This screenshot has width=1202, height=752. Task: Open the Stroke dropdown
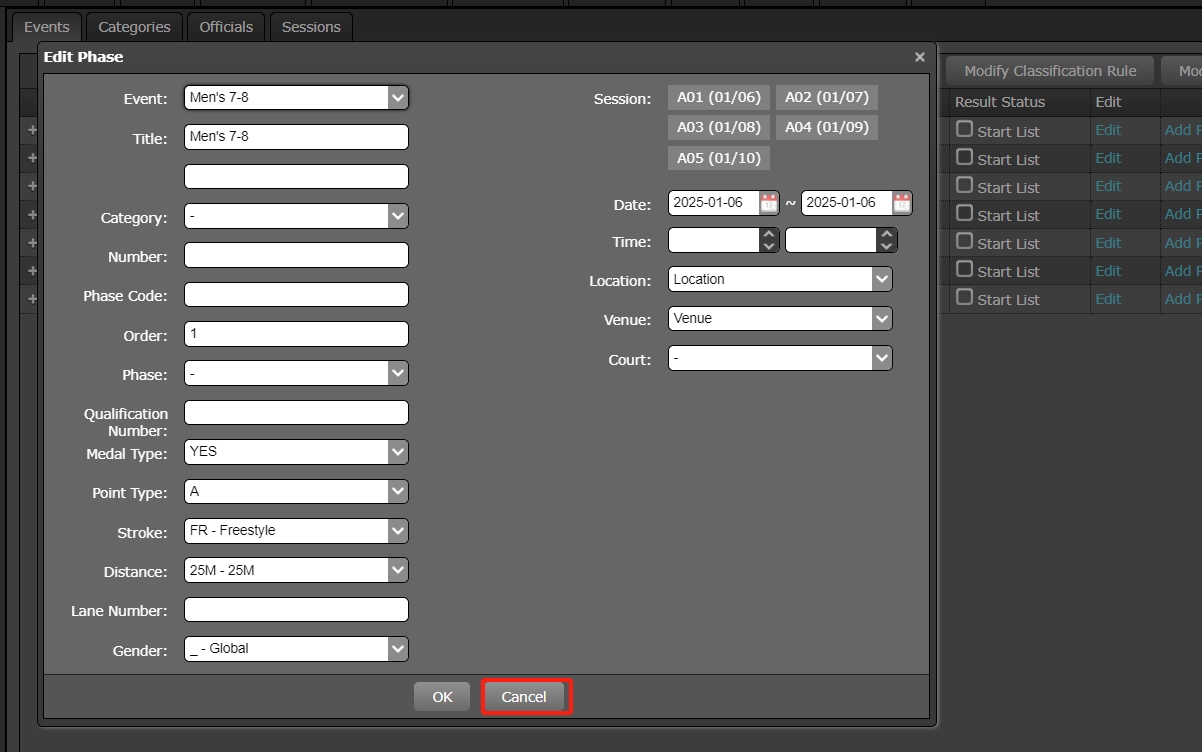coord(397,530)
